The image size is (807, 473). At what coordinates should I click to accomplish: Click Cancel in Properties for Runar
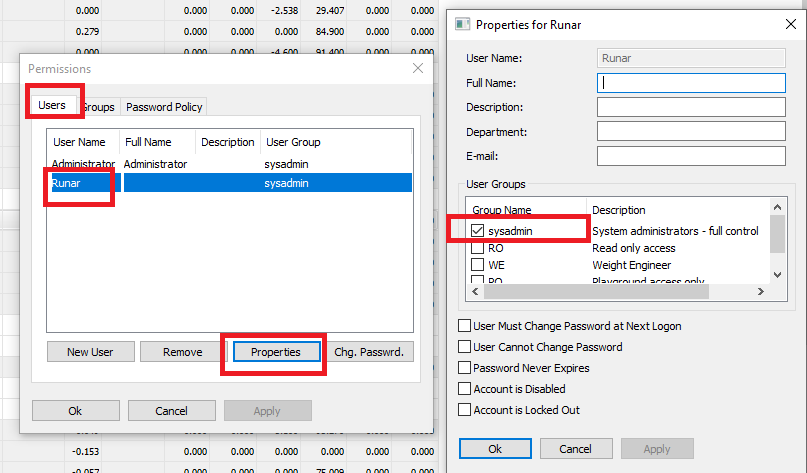click(576, 449)
